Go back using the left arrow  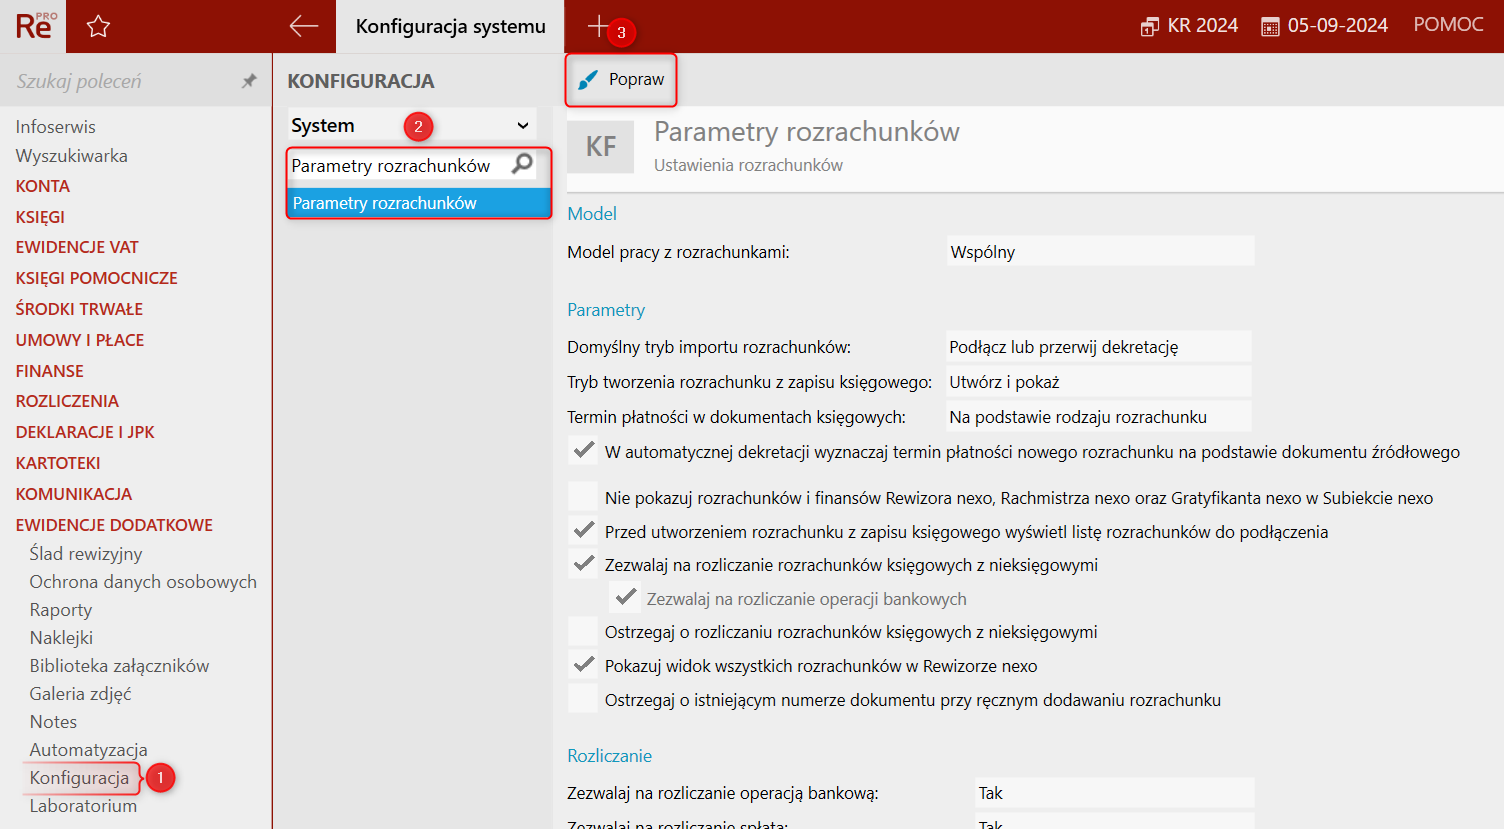coord(303,27)
